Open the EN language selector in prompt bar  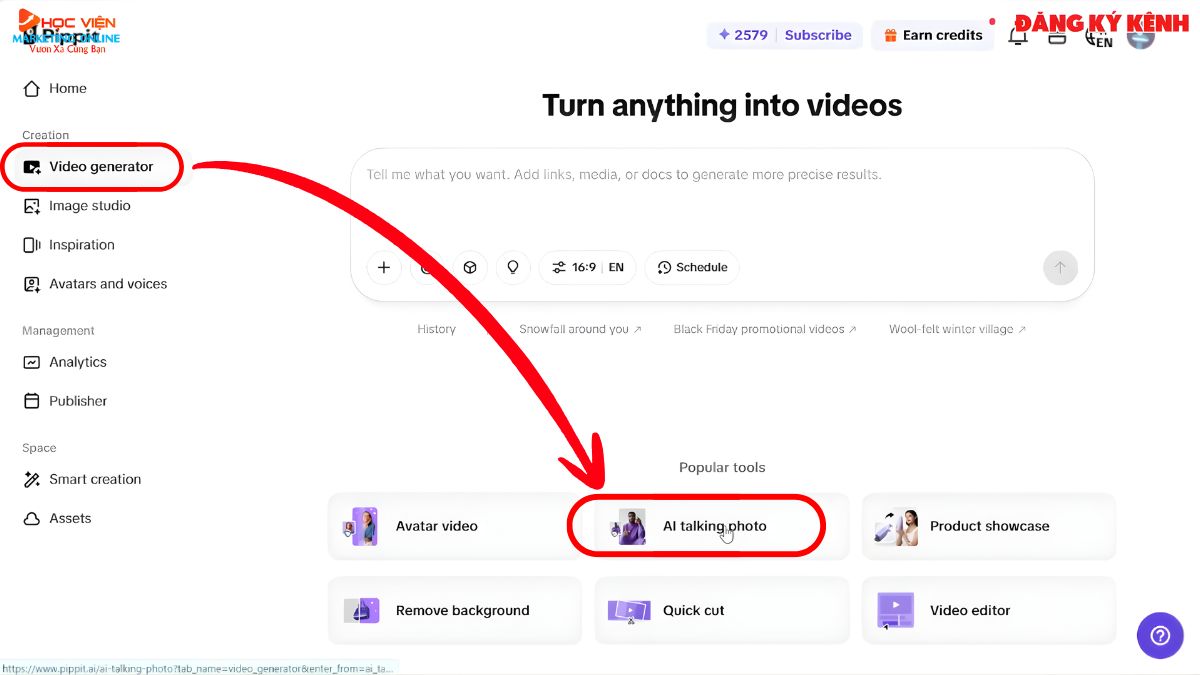[616, 267]
